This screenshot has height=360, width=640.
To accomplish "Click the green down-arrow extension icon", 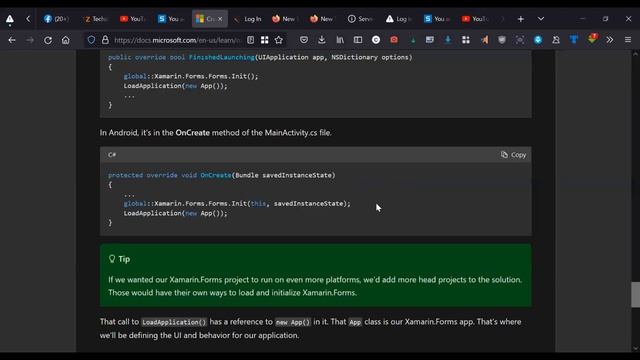I will coord(413,40).
